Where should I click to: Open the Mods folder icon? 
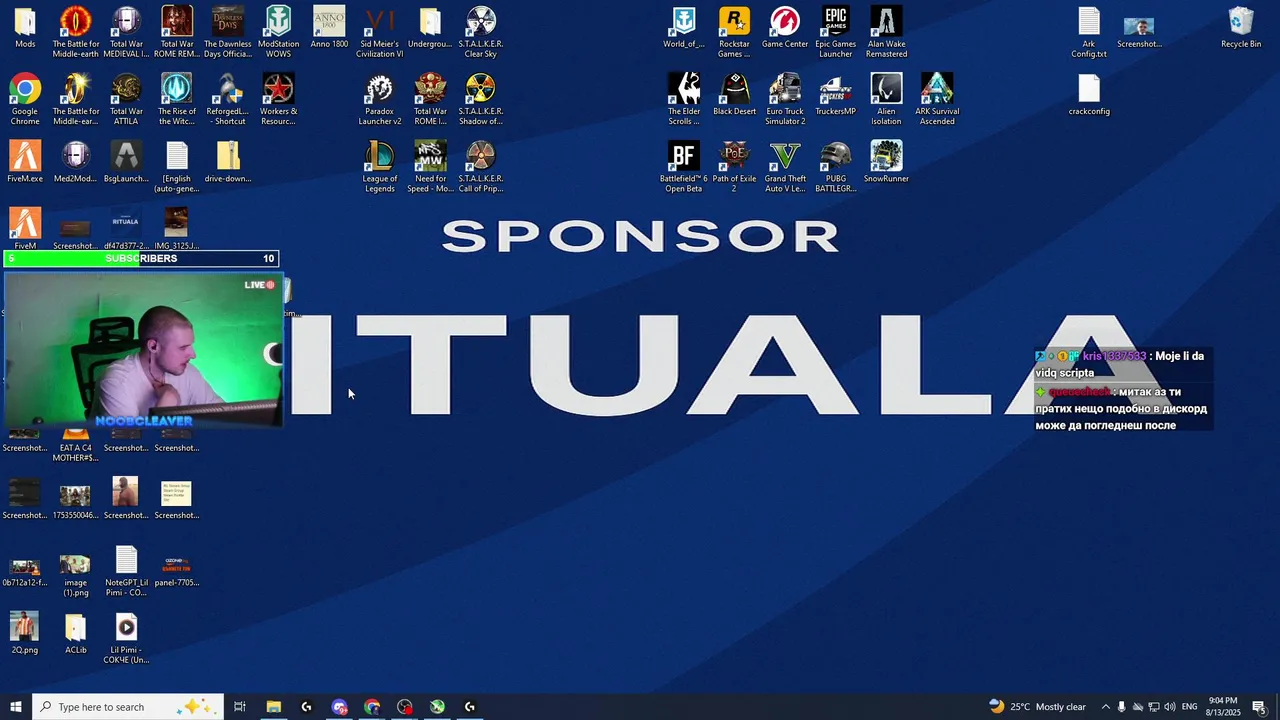tap(25, 28)
